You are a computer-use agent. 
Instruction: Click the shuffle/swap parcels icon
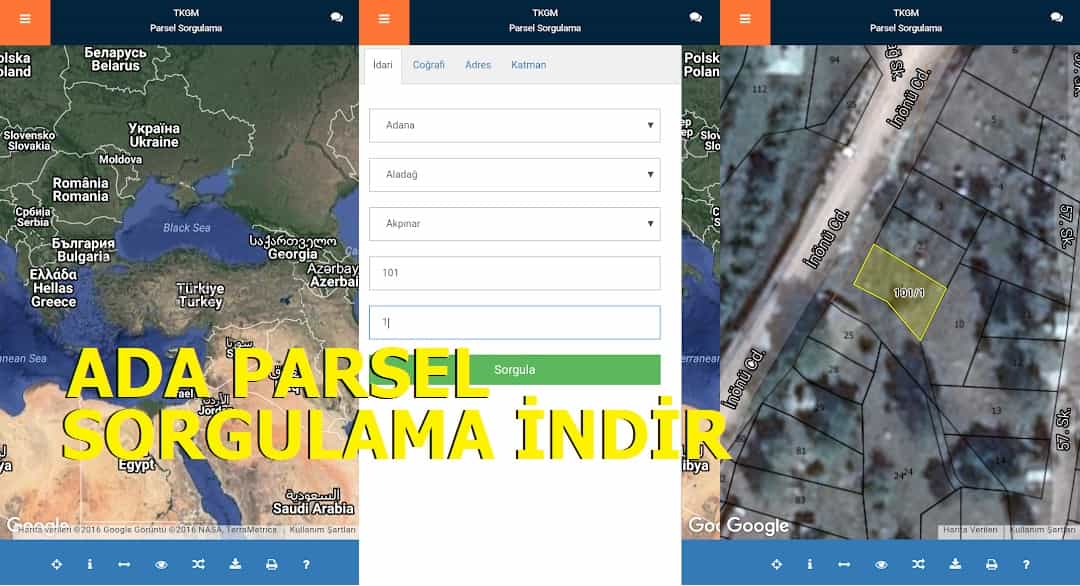[x=198, y=564]
